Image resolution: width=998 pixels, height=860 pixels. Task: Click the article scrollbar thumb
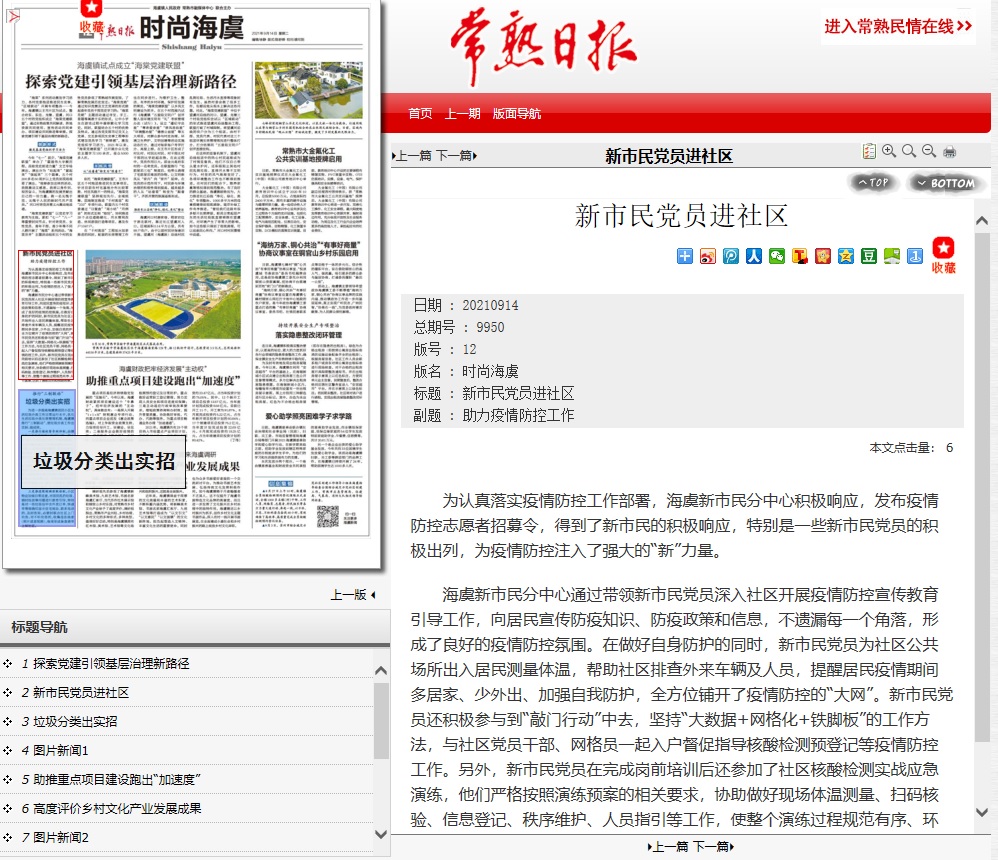(x=982, y=489)
